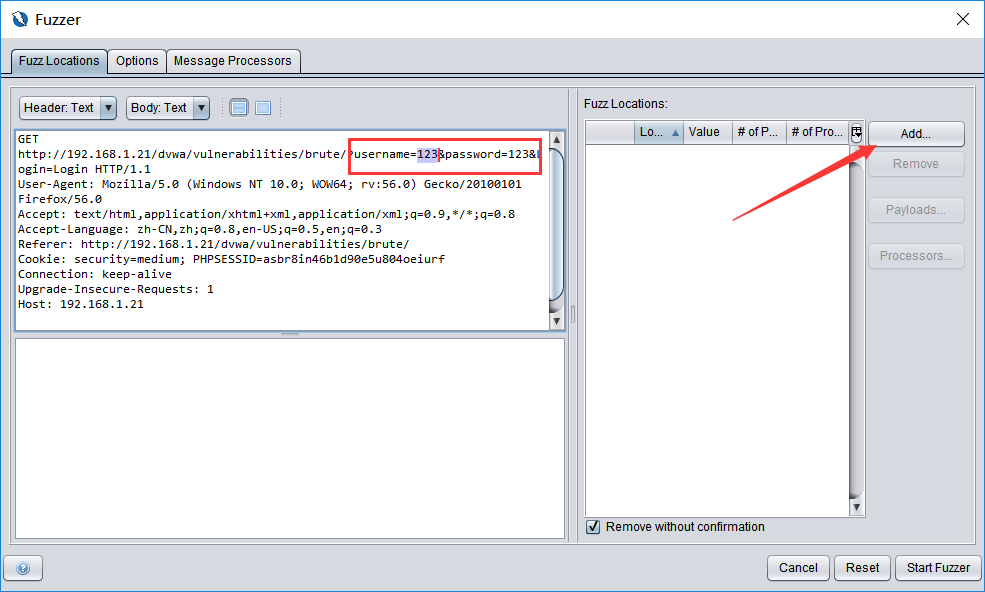Image resolution: width=985 pixels, height=592 pixels.
Task: Switch to the Options tab
Action: point(137,61)
